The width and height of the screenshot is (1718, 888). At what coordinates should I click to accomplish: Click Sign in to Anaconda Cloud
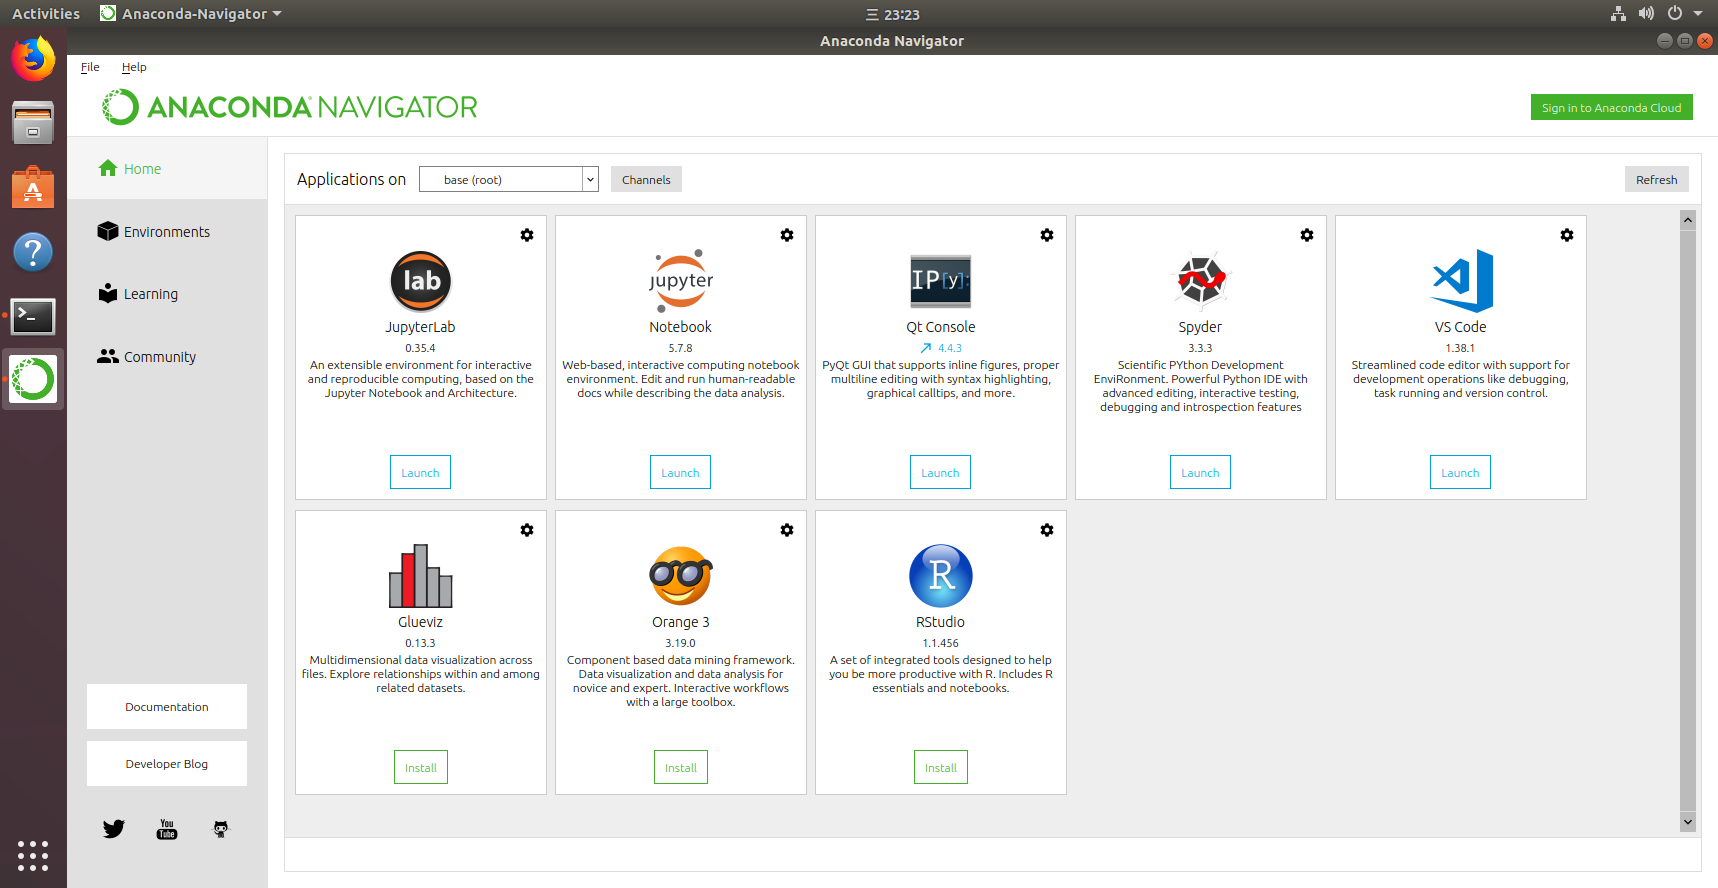tap(1611, 108)
